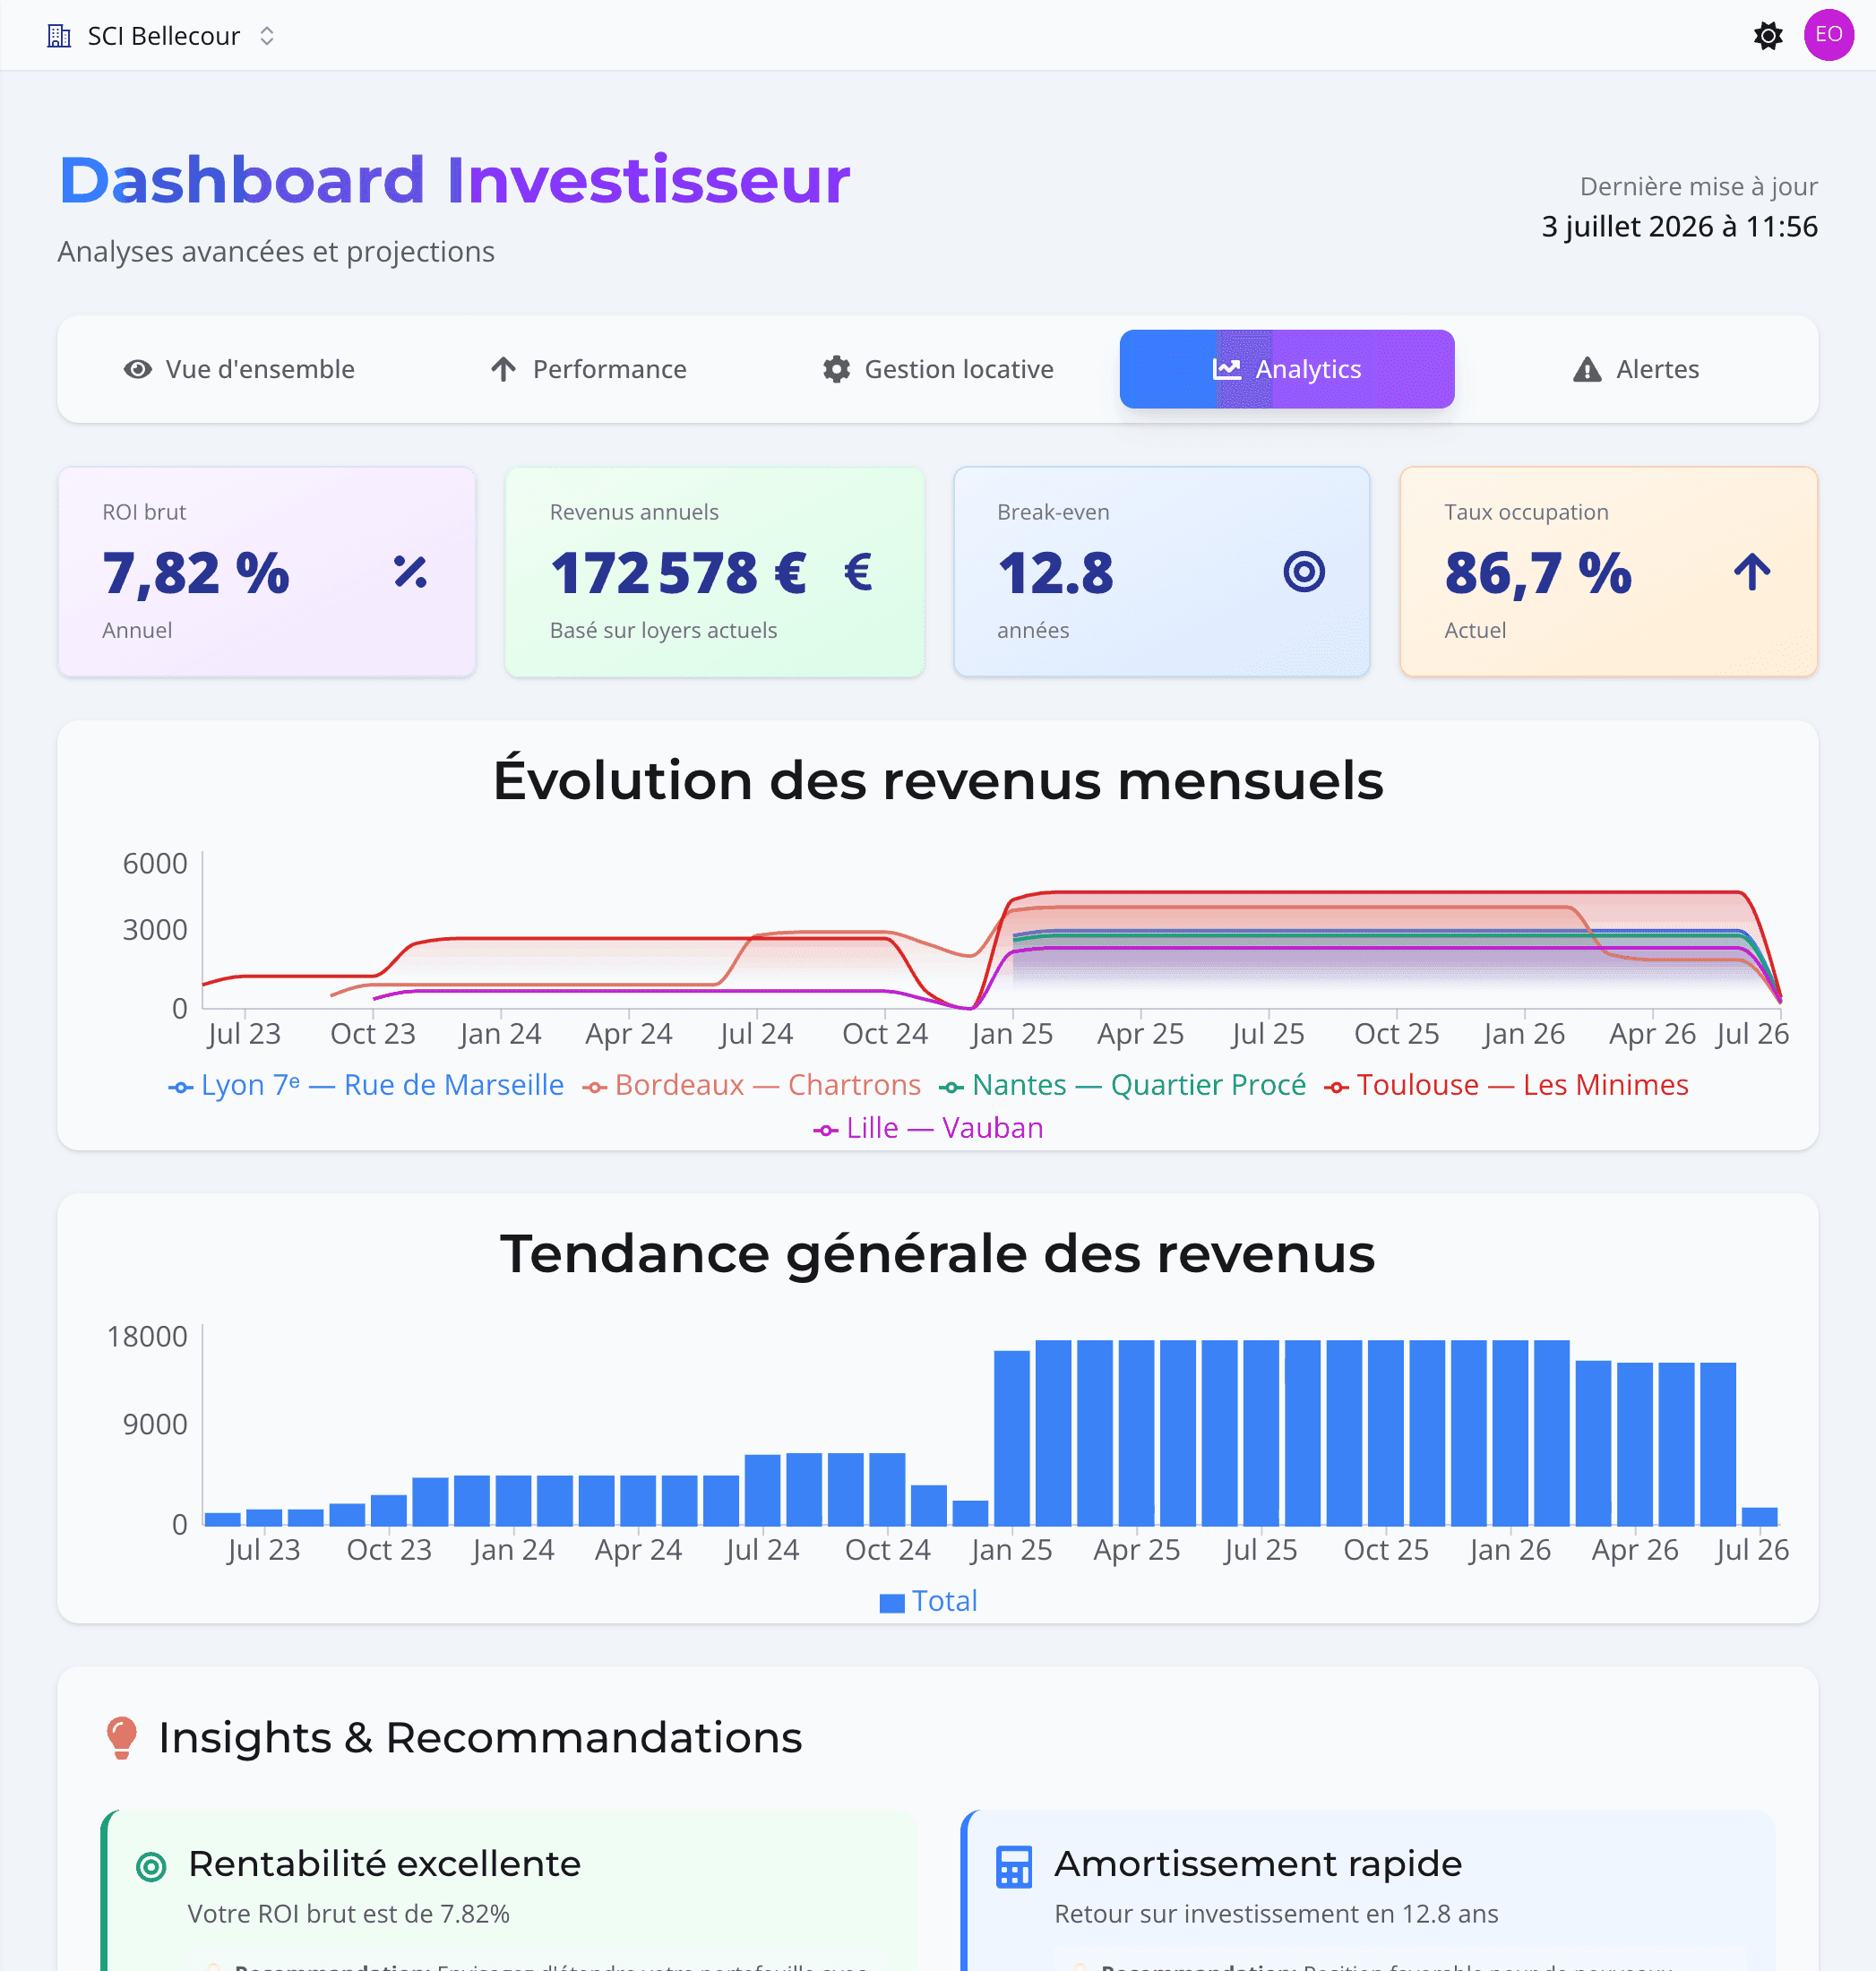The height and width of the screenshot is (1971, 1876).
Task: Click the Revenus annuels value 172 578 €
Action: pyautogui.click(x=678, y=573)
